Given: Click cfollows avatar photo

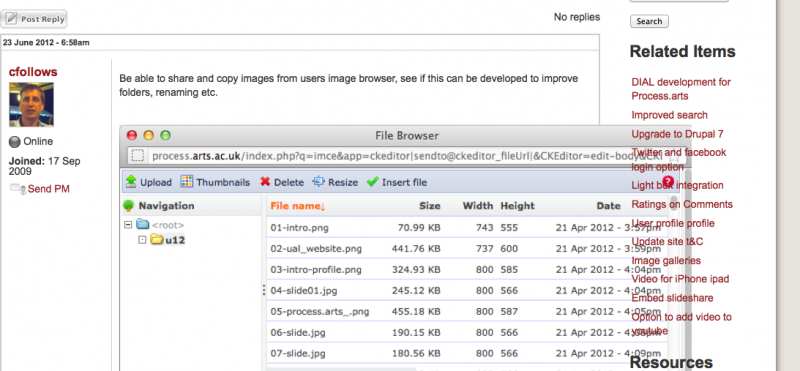Looking at the screenshot, I should pyautogui.click(x=31, y=105).
